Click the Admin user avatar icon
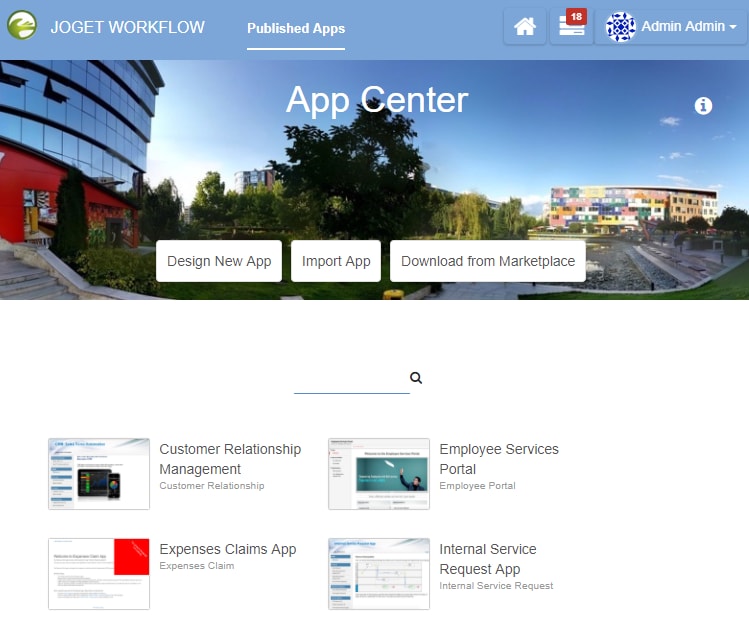749x626 pixels. (620, 27)
